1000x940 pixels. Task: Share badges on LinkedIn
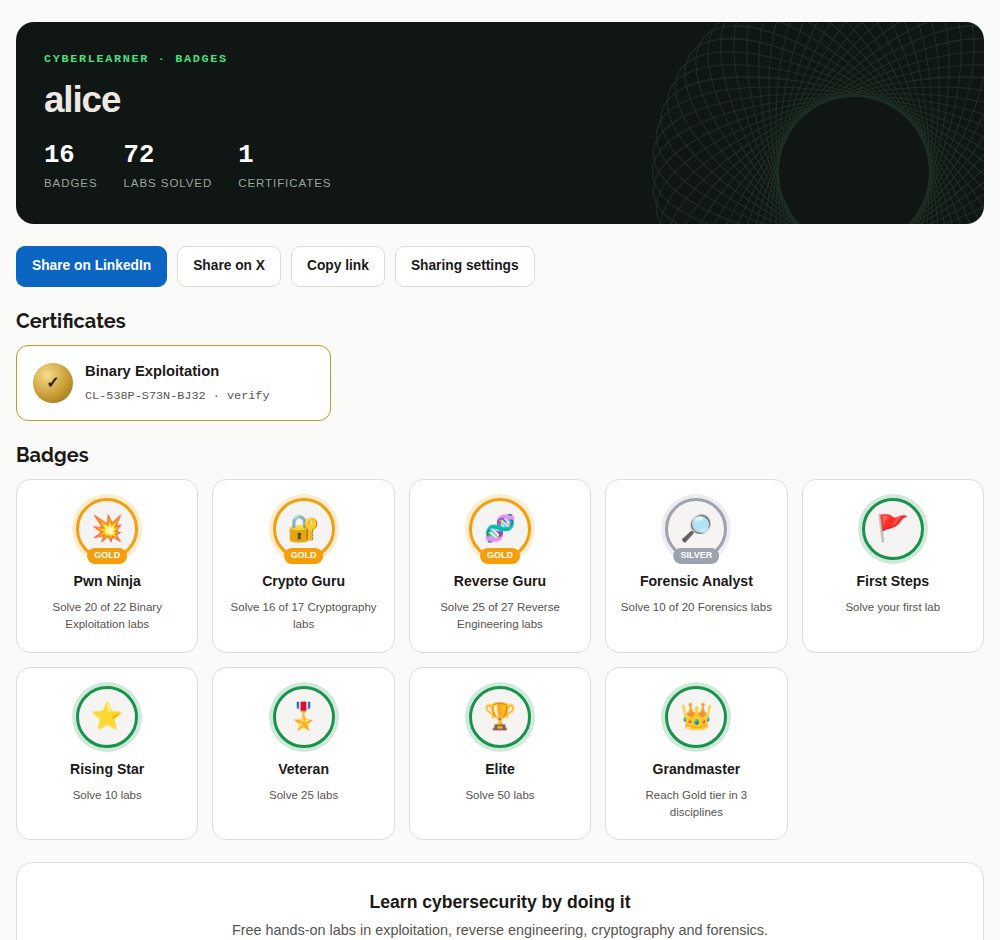tap(91, 266)
